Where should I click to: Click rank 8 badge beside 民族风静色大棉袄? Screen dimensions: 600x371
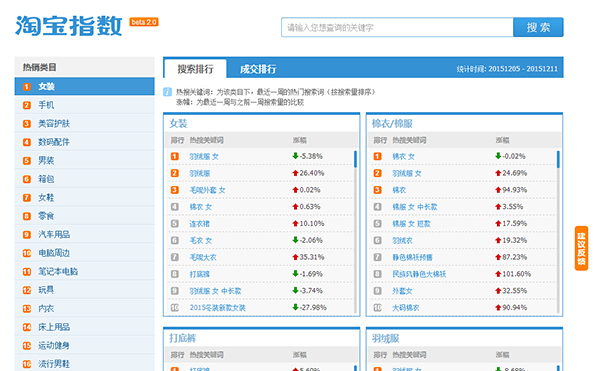[x=377, y=274]
